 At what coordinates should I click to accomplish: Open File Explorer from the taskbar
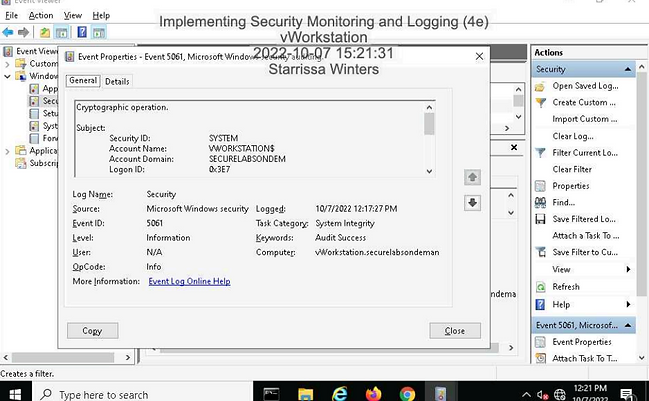(x=305, y=394)
